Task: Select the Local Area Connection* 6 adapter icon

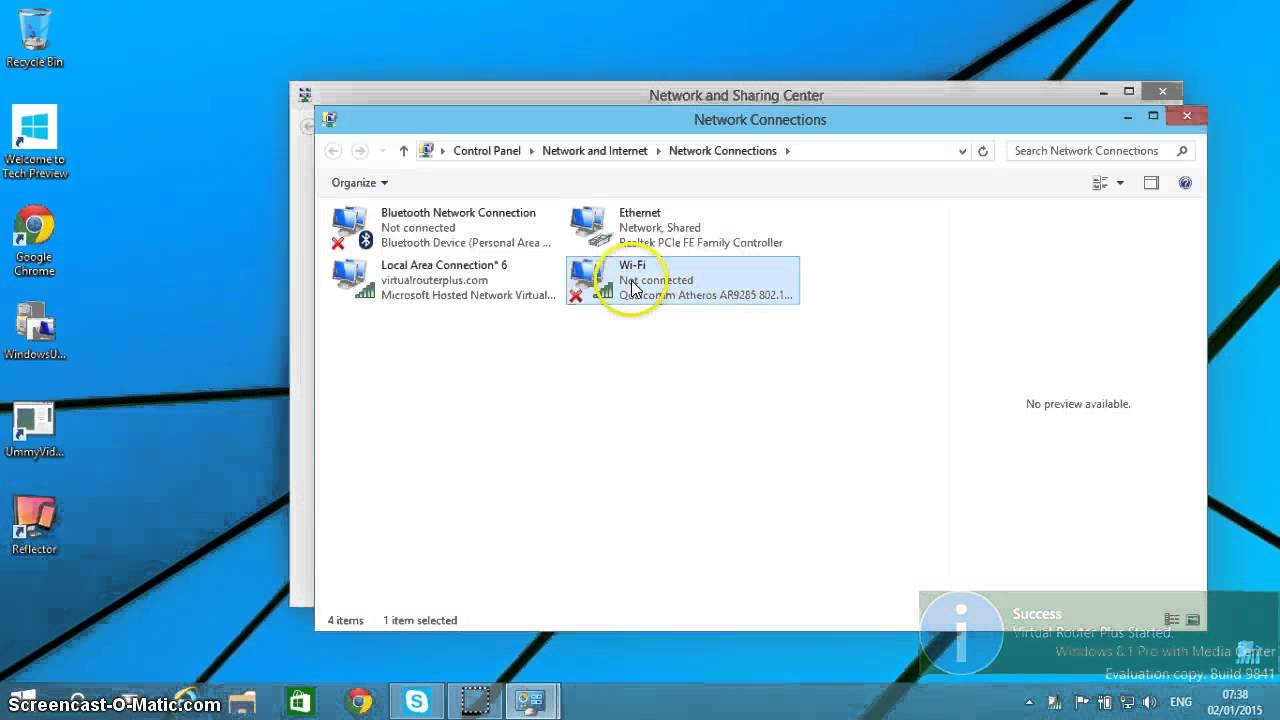Action: click(352, 279)
